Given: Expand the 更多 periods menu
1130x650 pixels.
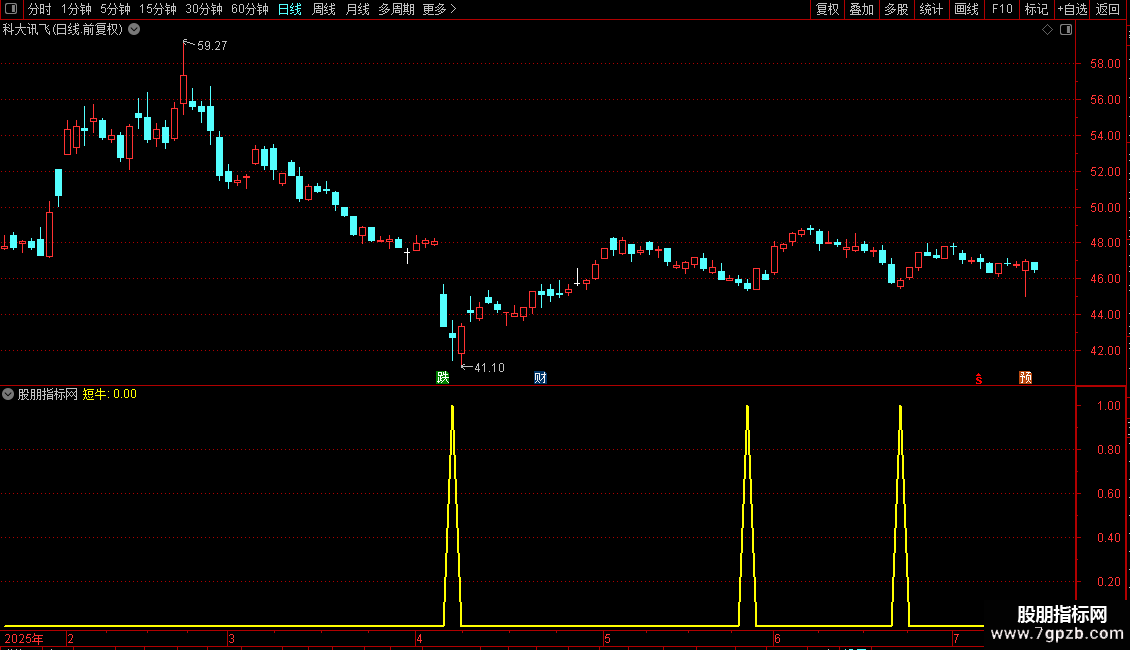Looking at the screenshot, I should (439, 9).
